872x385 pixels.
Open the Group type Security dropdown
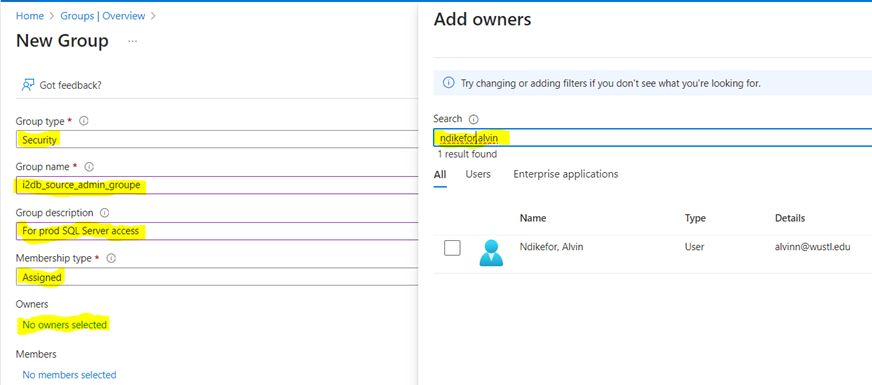217,140
